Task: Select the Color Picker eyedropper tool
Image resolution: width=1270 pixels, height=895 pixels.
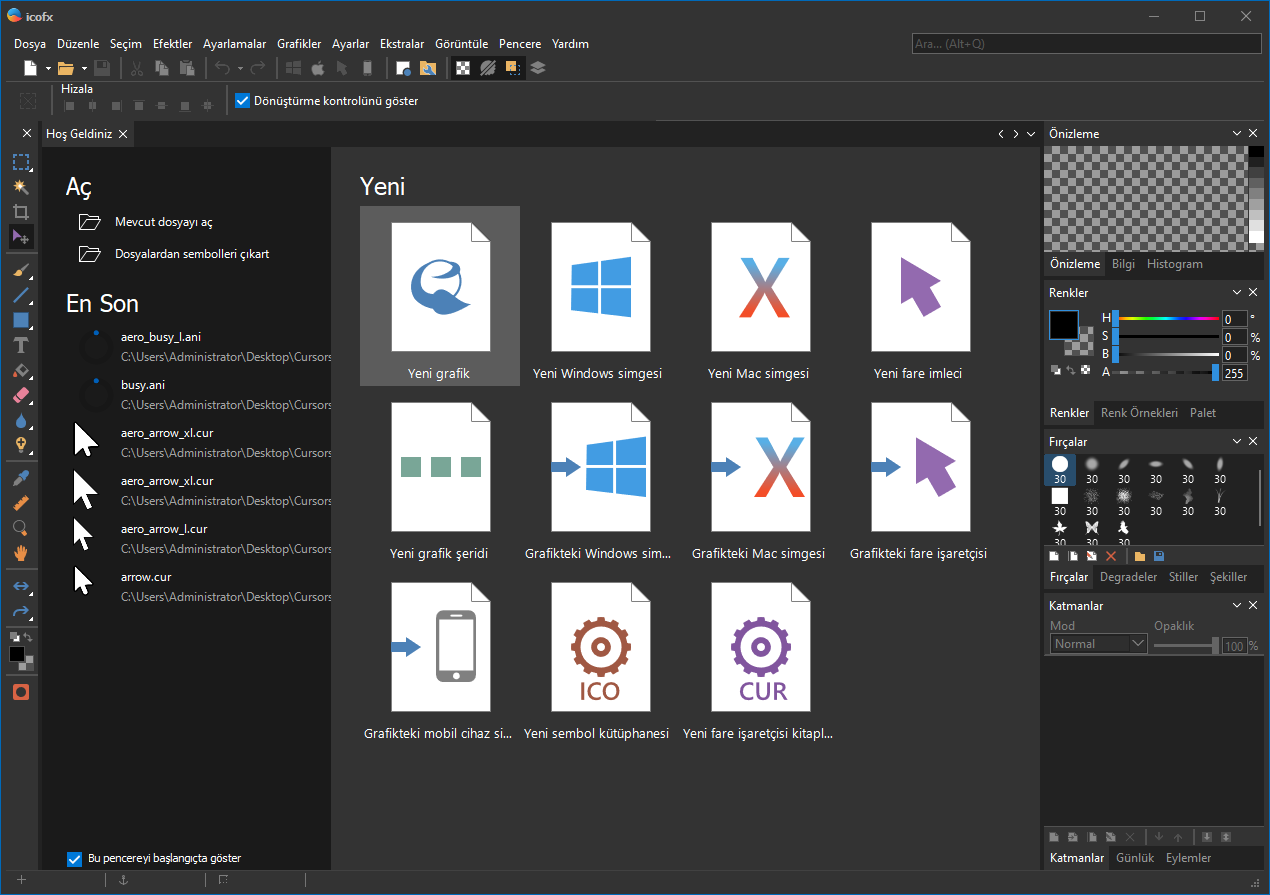Action: (20, 479)
